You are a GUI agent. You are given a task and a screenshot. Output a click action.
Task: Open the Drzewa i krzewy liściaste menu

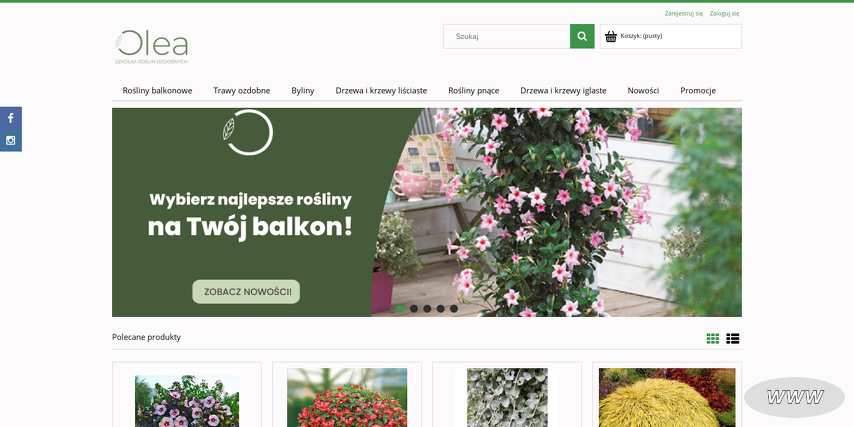point(381,90)
